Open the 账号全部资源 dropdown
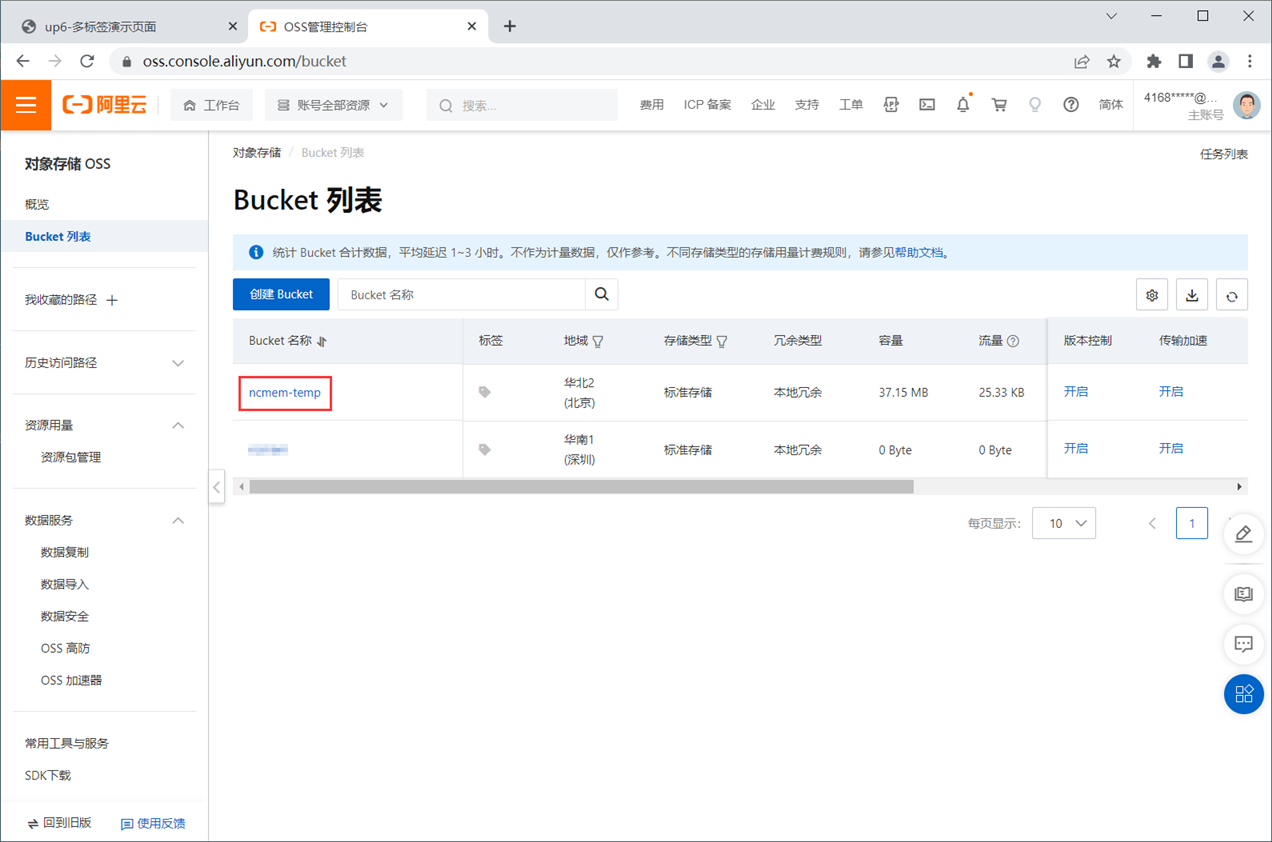The height and width of the screenshot is (842, 1272). coord(333,105)
